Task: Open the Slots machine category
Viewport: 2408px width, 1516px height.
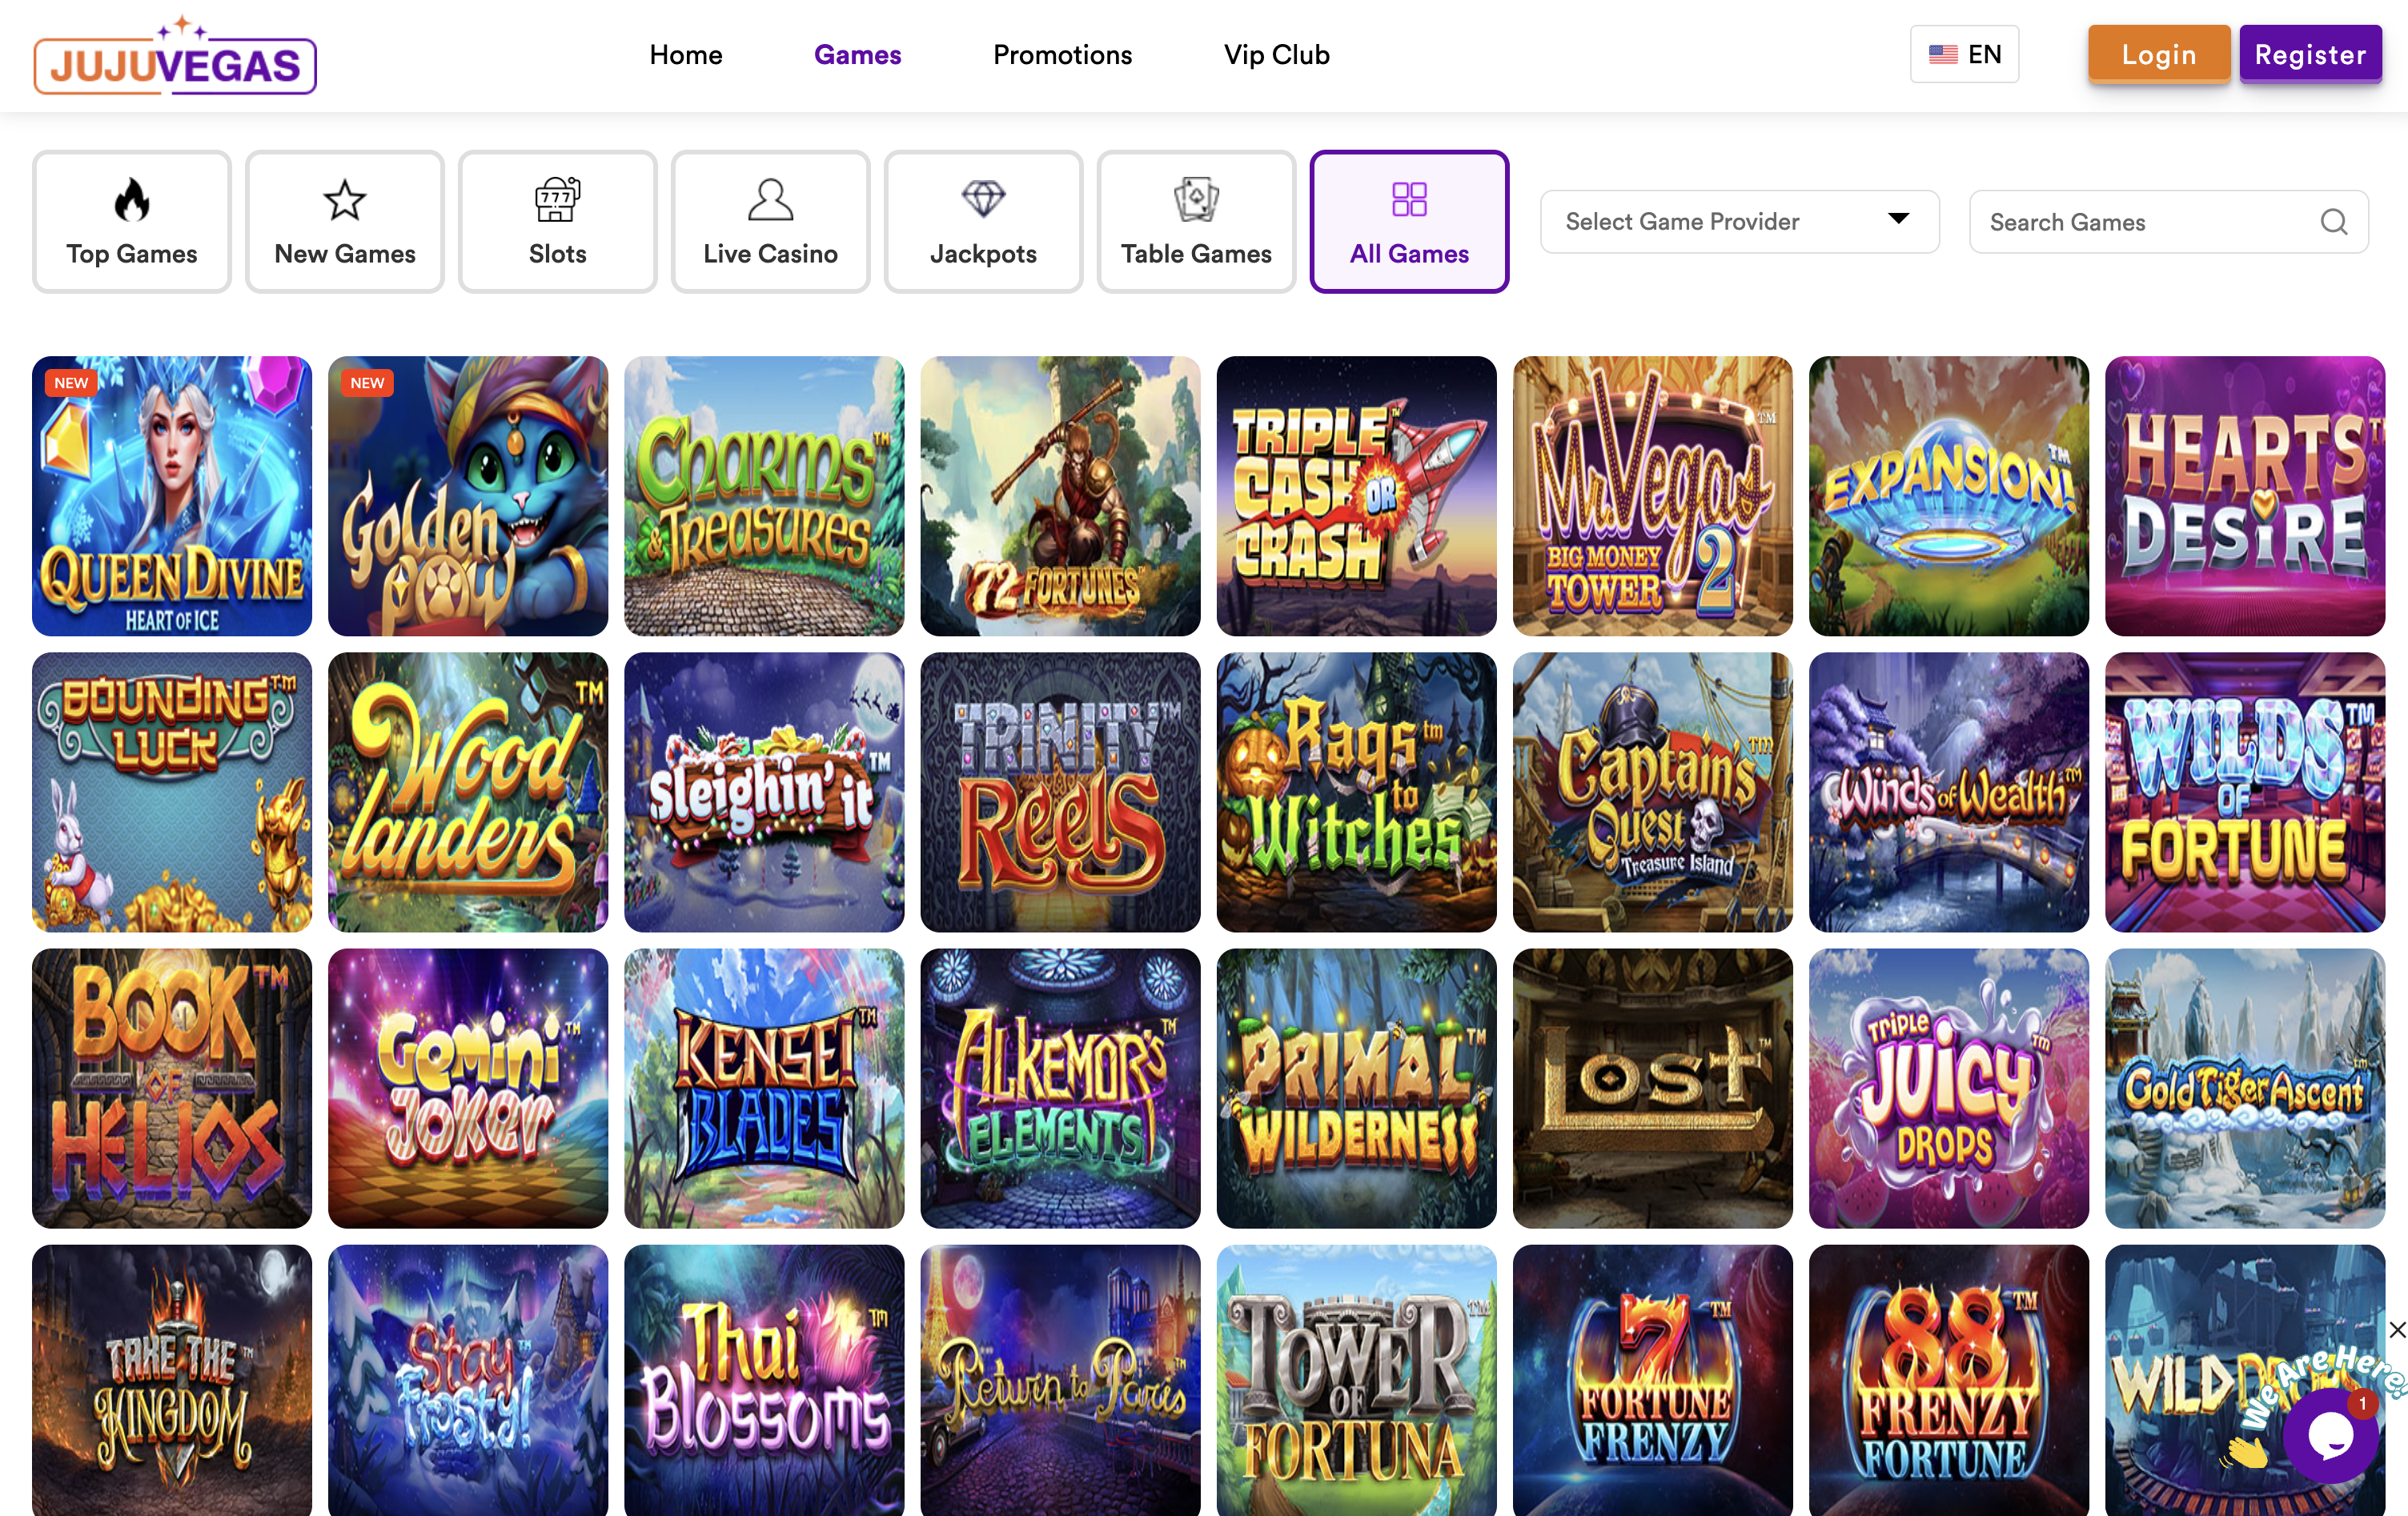Action: pyautogui.click(x=558, y=222)
